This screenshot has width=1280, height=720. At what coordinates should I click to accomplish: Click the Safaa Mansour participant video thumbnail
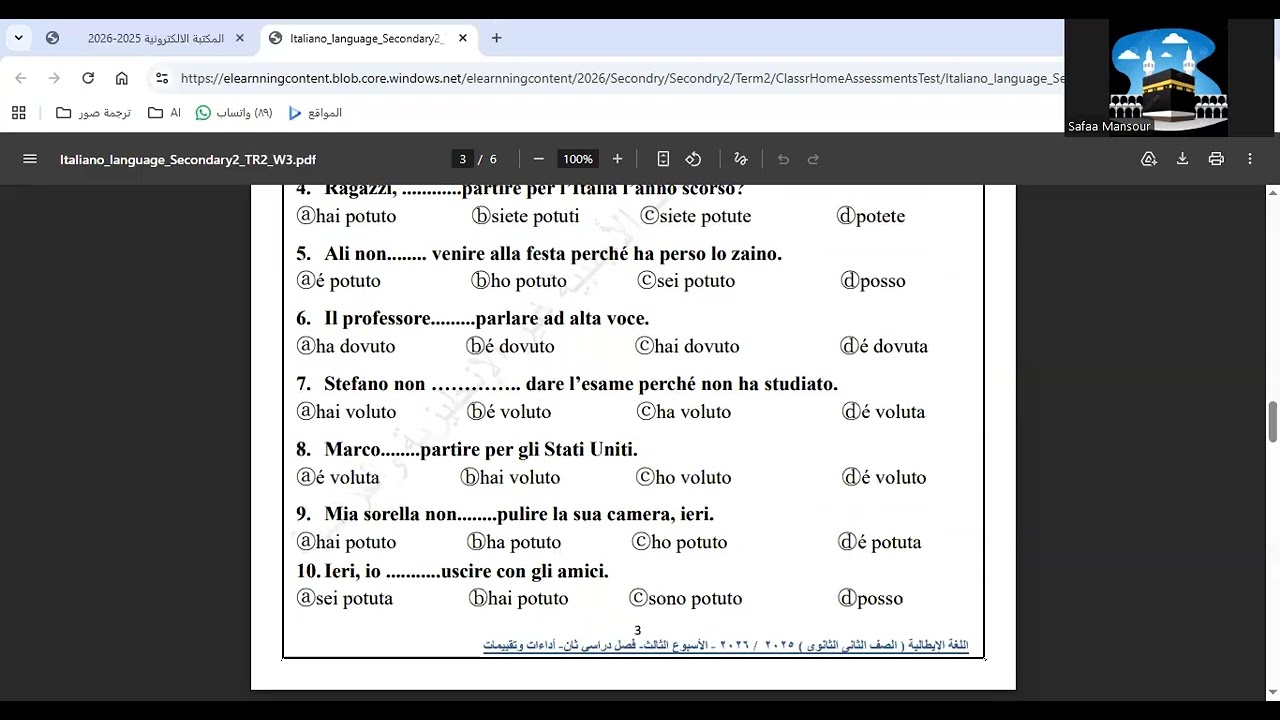point(1169,77)
